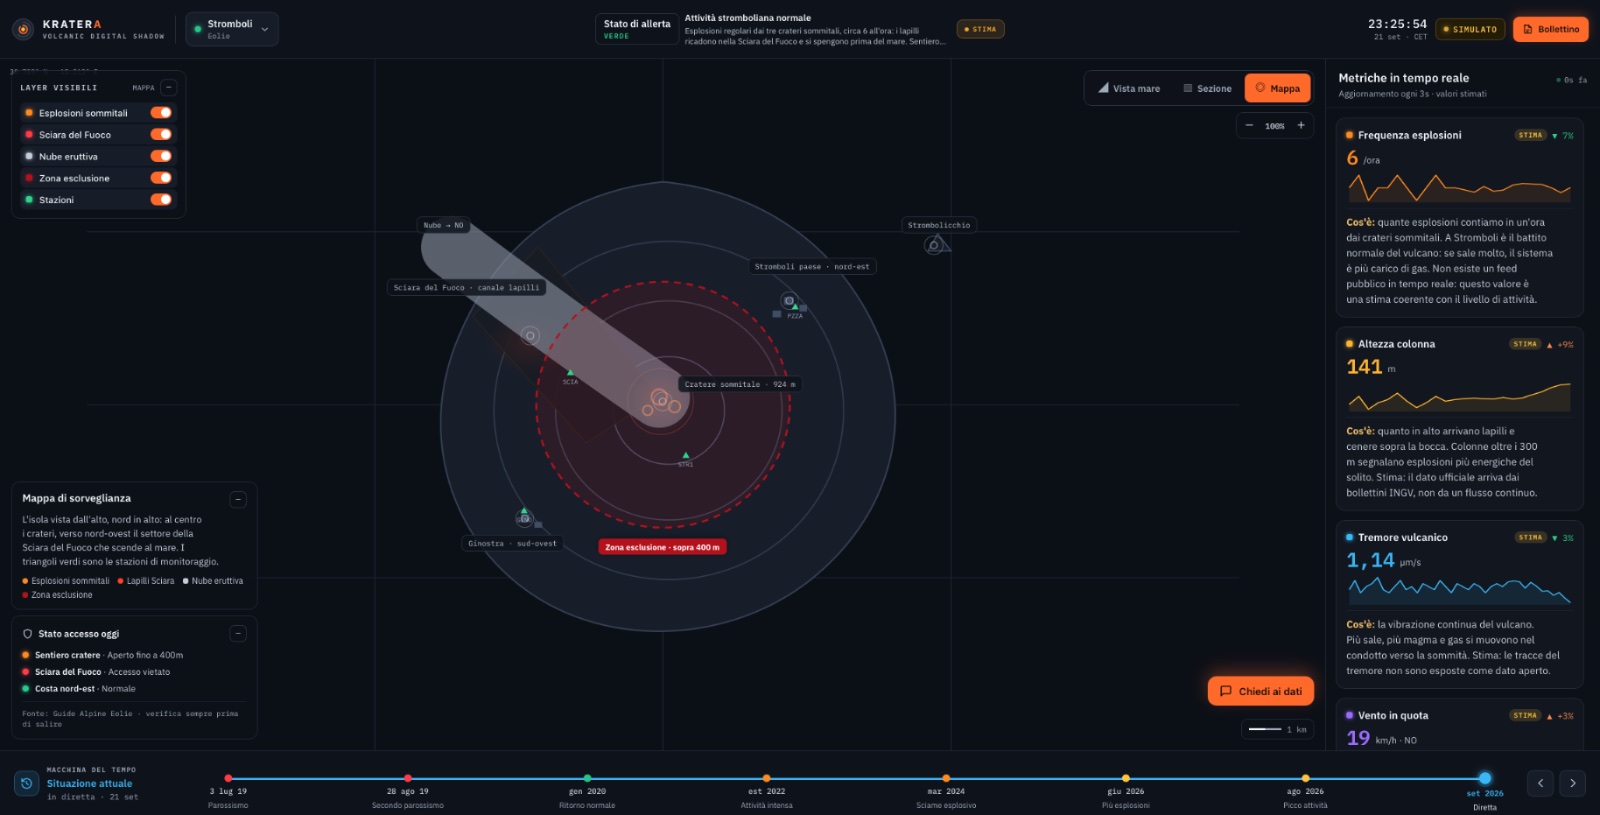Click the Frequenza esplosioni sparkline chart

click(x=1459, y=188)
